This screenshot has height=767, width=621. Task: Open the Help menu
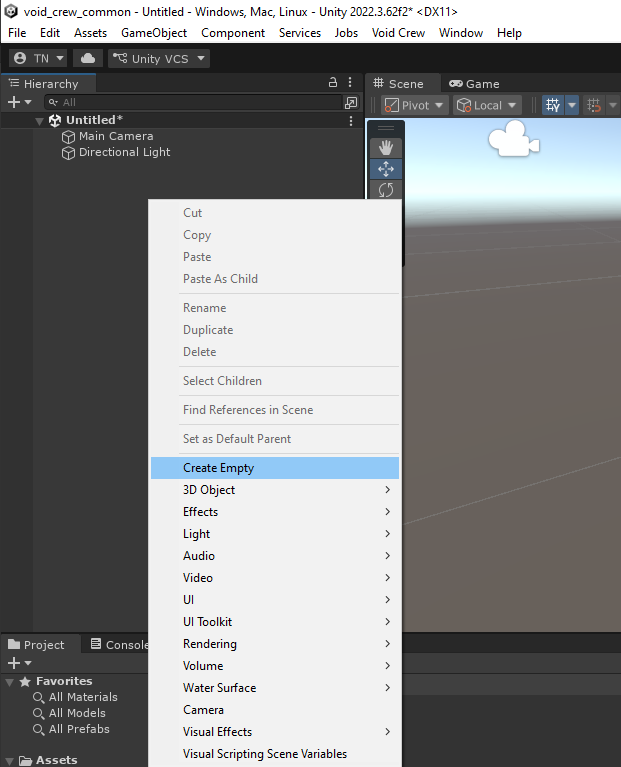(509, 33)
